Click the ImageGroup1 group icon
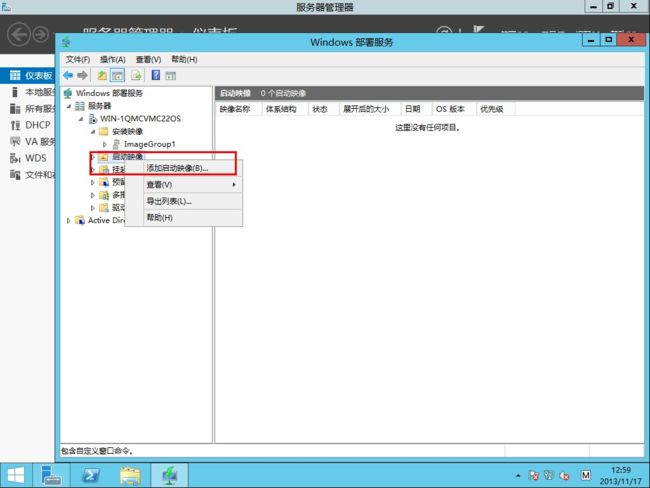The image size is (650, 488). [116, 144]
